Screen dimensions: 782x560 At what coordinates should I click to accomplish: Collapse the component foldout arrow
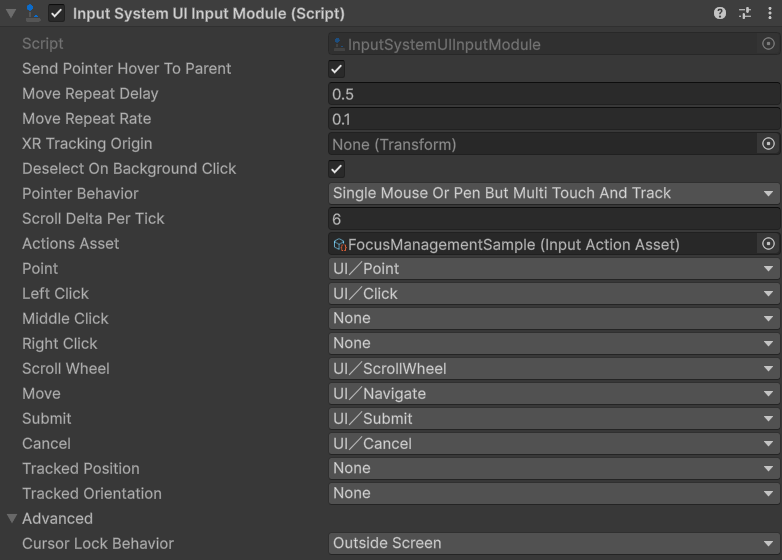pyautogui.click(x=11, y=13)
